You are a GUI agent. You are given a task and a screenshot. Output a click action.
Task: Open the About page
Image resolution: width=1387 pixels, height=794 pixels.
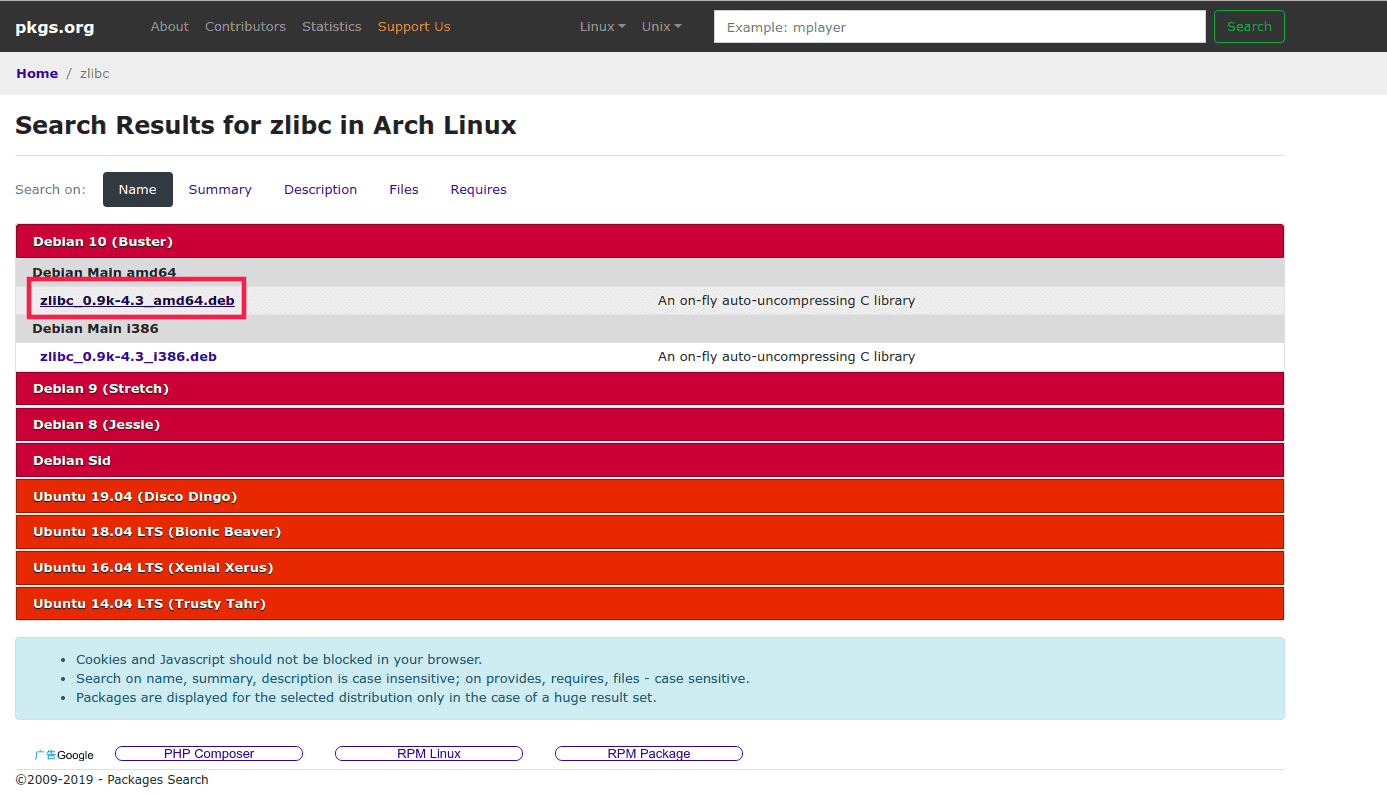click(x=169, y=27)
